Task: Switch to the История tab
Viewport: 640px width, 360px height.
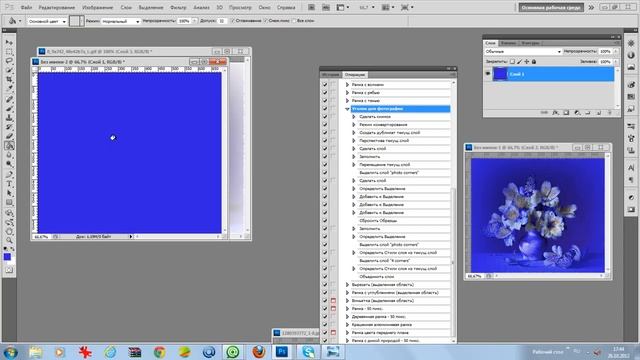Action: [331, 75]
